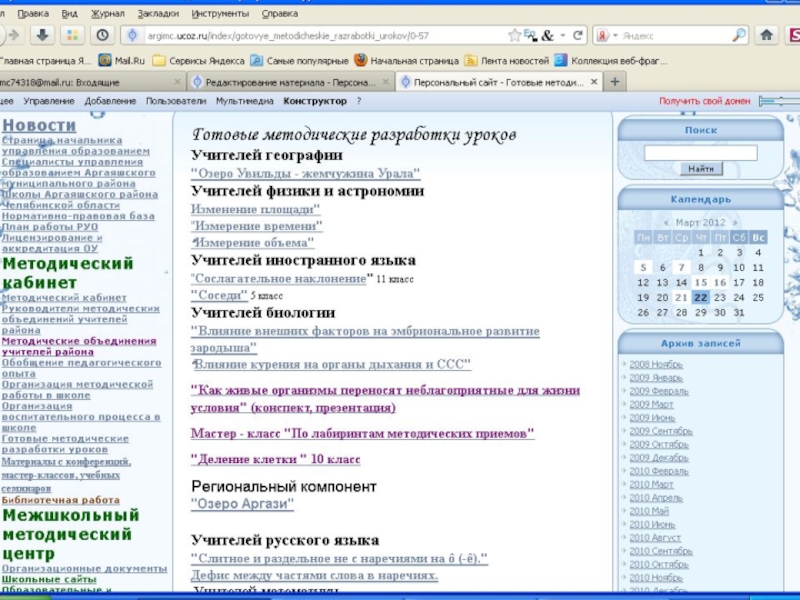Go to next month in calendar
The image size is (800, 600).
point(734,222)
